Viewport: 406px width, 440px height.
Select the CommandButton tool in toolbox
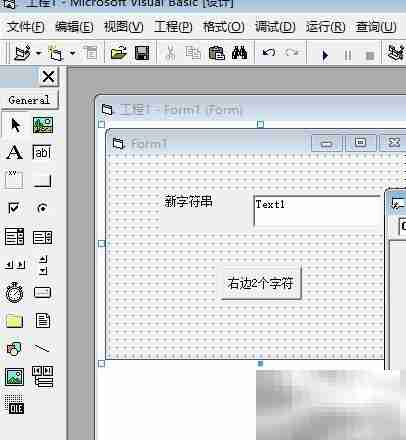(x=42, y=180)
